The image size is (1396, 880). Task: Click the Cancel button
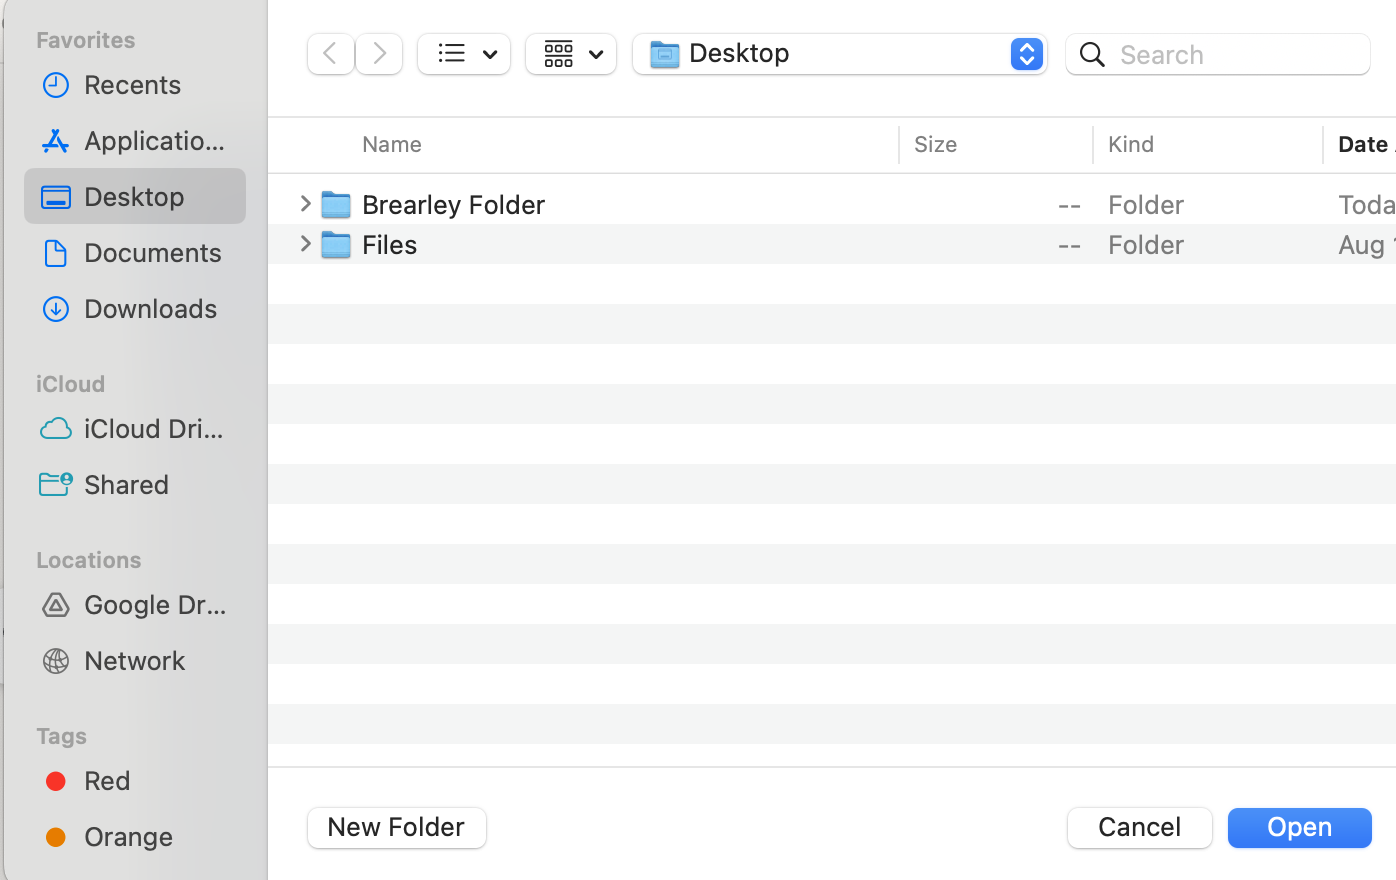1140,828
